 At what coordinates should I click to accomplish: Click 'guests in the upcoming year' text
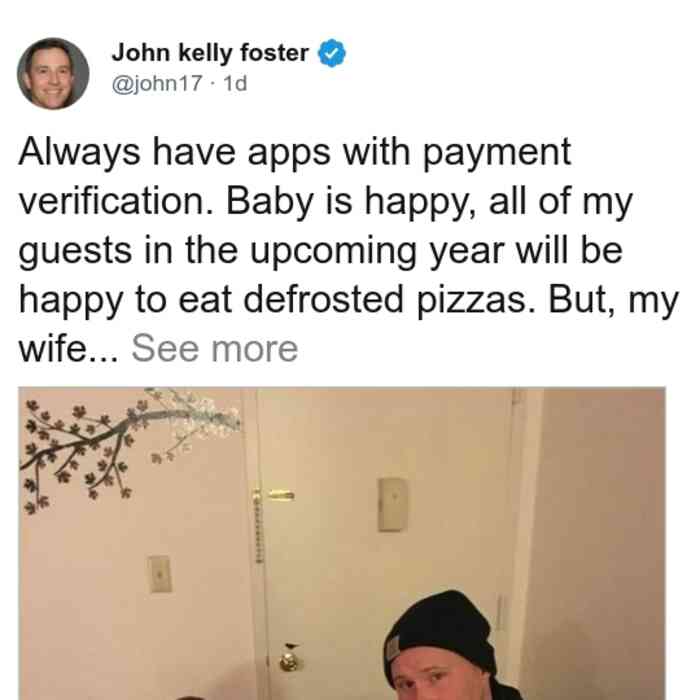coord(261,251)
